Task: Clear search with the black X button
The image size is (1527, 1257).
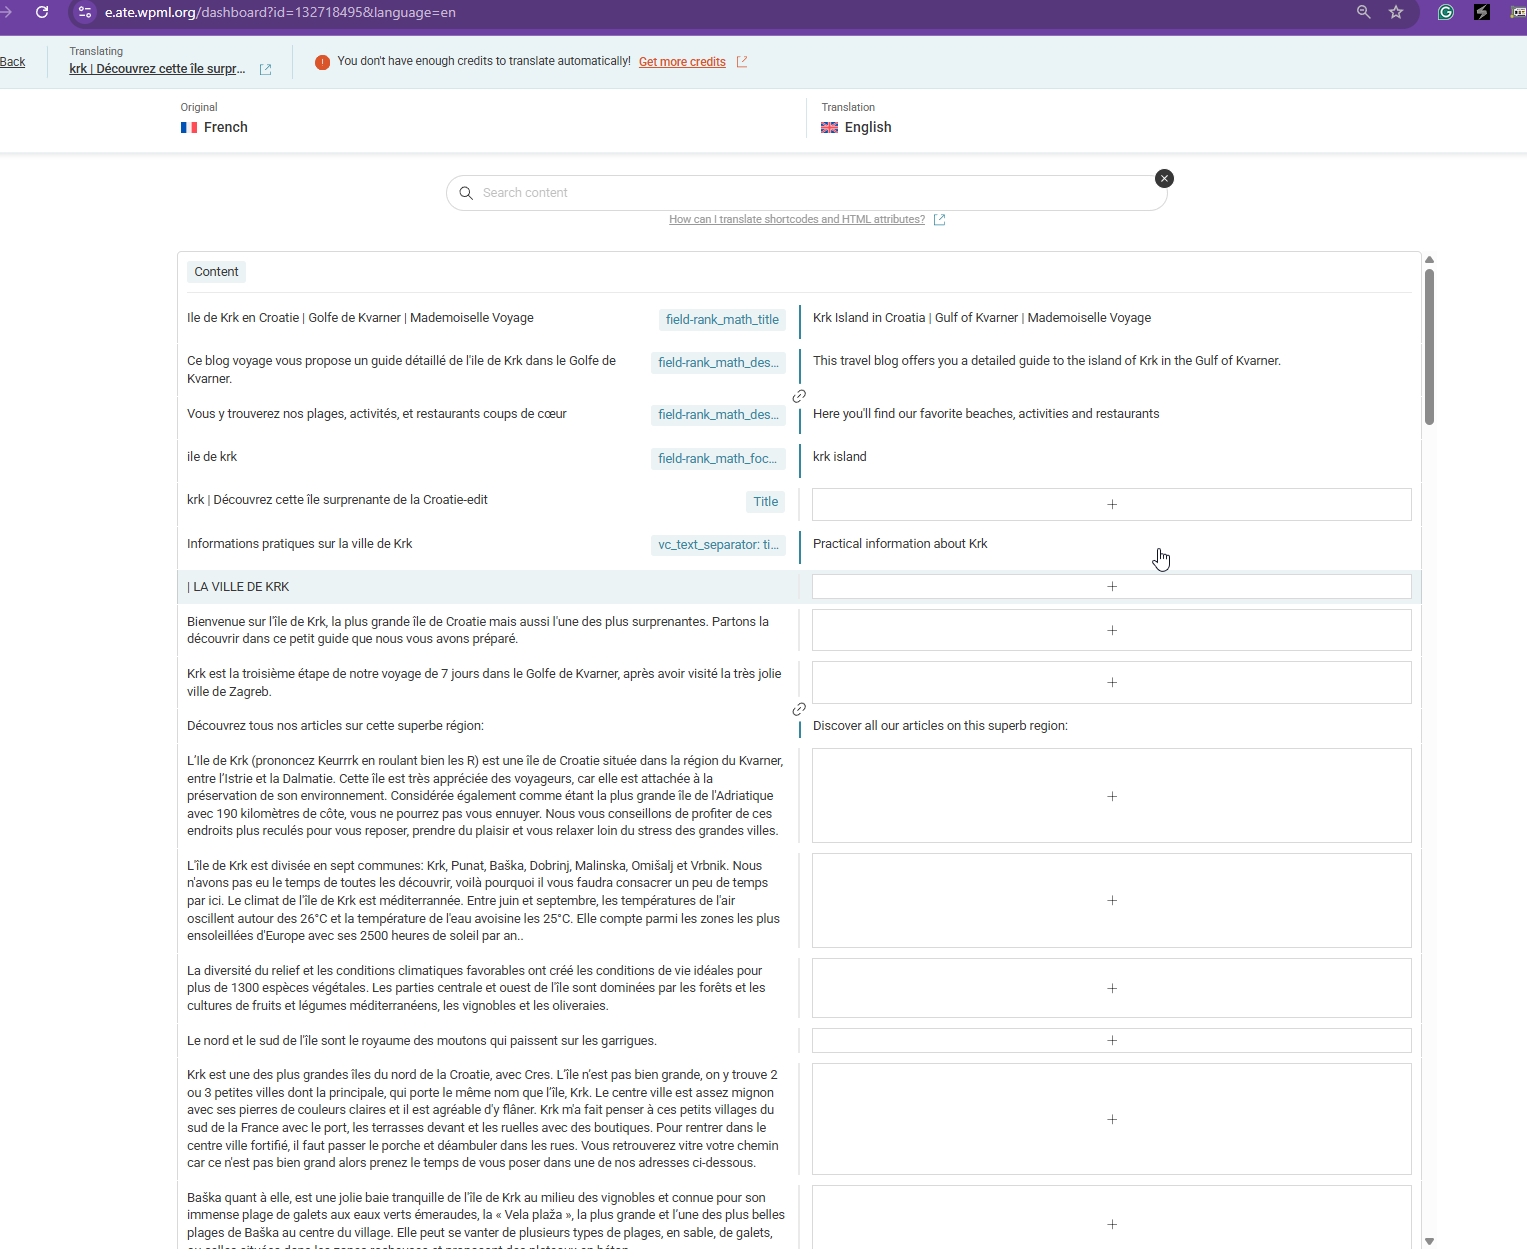Action: (1164, 178)
